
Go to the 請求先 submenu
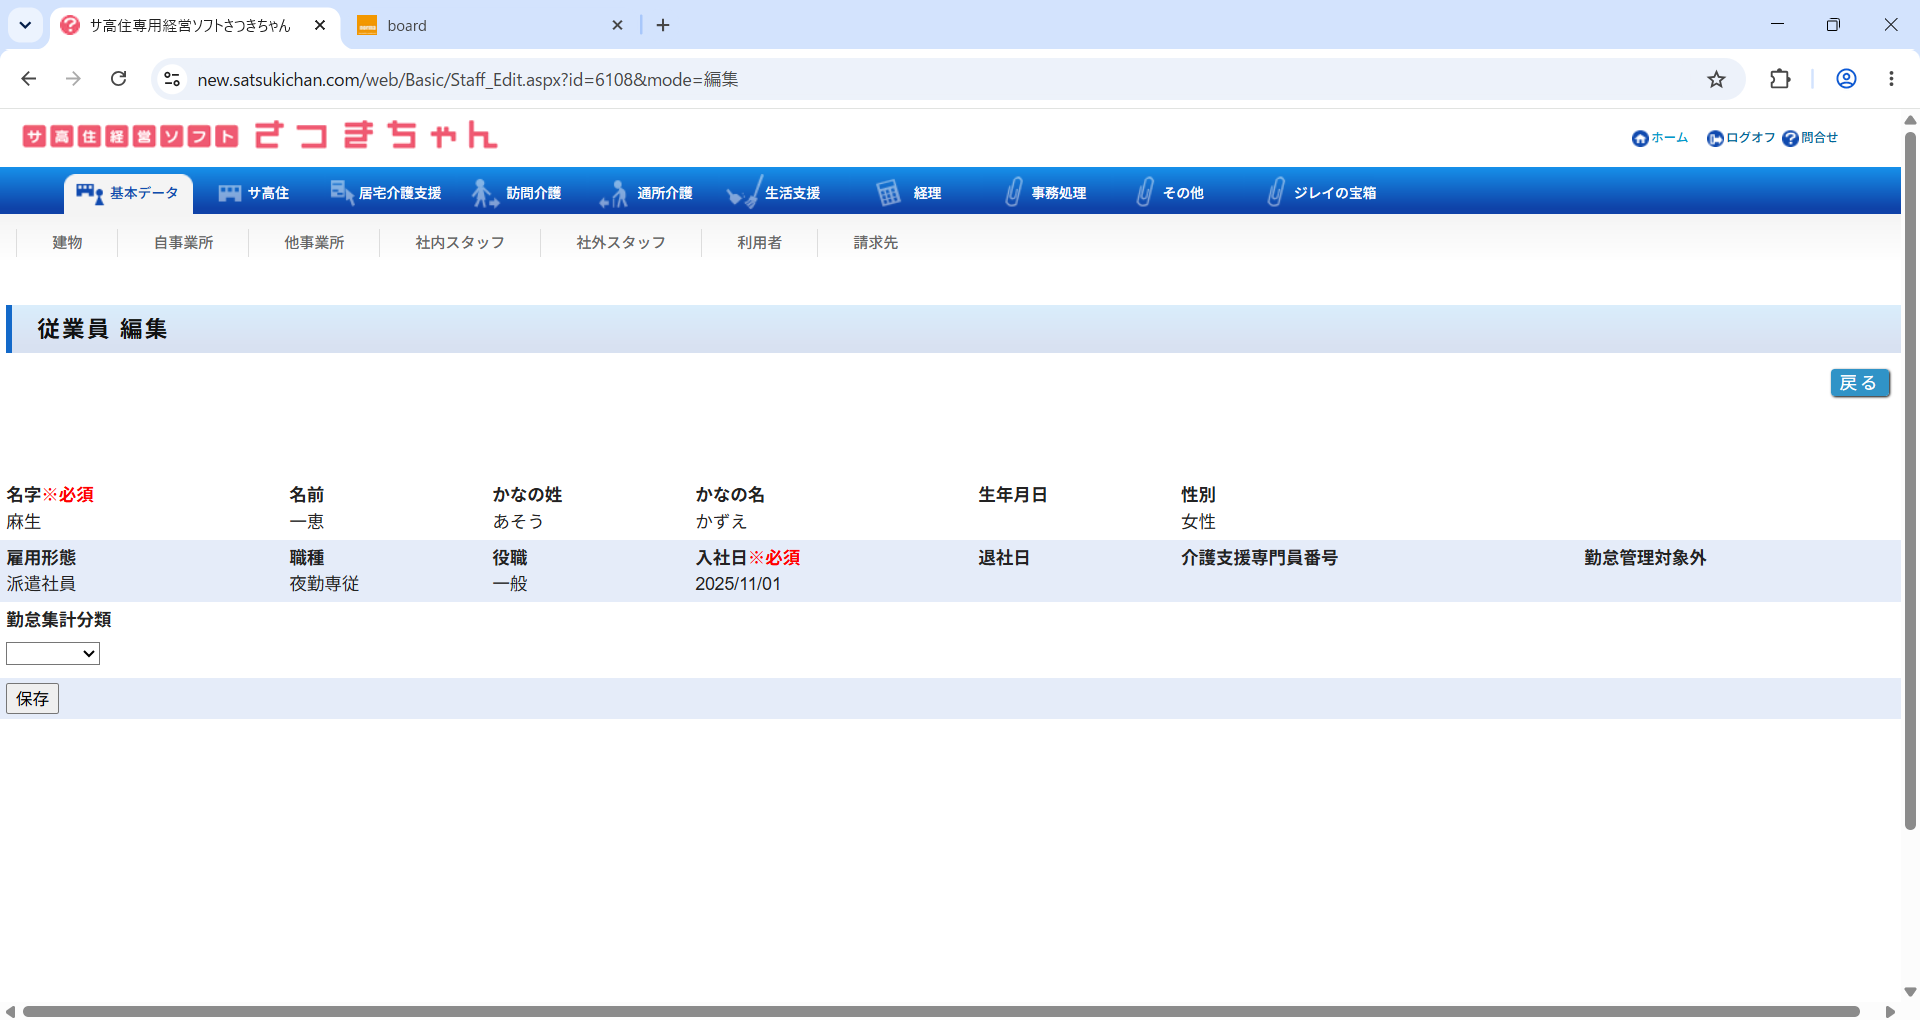pos(875,243)
